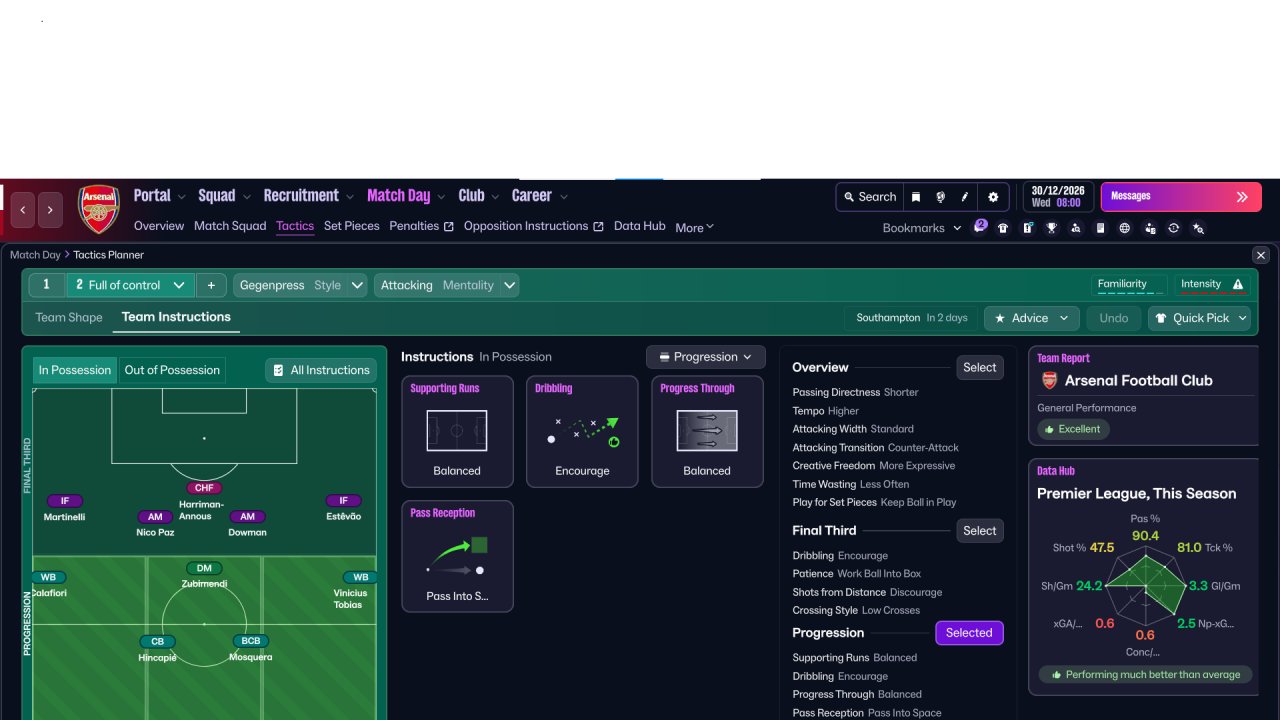Click the Search field in top bar
The image size is (1280, 720).
870,197
